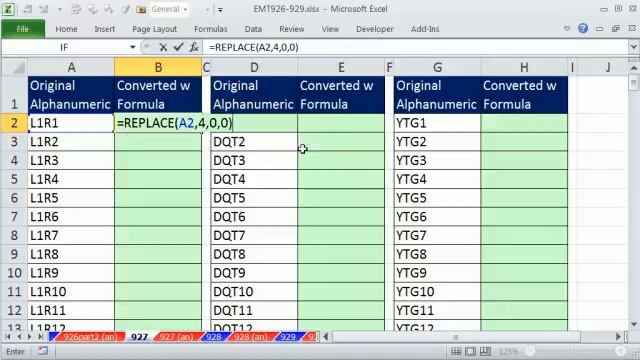
Task: Click cell A2 containing L1R1
Action: (71, 123)
